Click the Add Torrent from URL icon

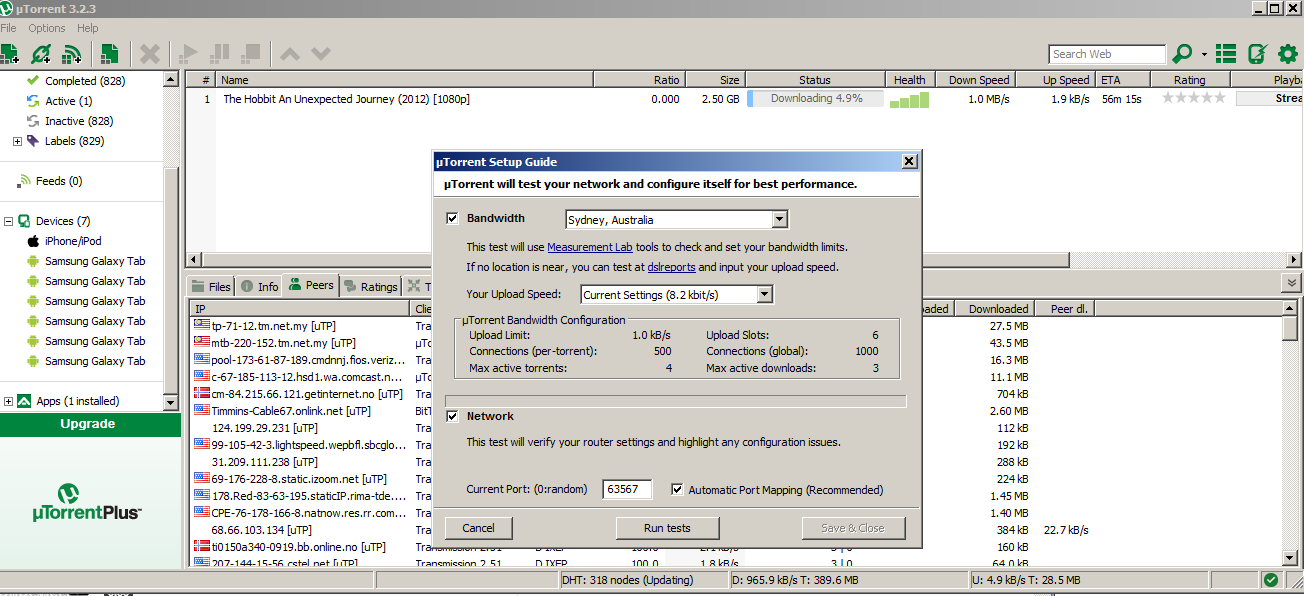point(41,54)
